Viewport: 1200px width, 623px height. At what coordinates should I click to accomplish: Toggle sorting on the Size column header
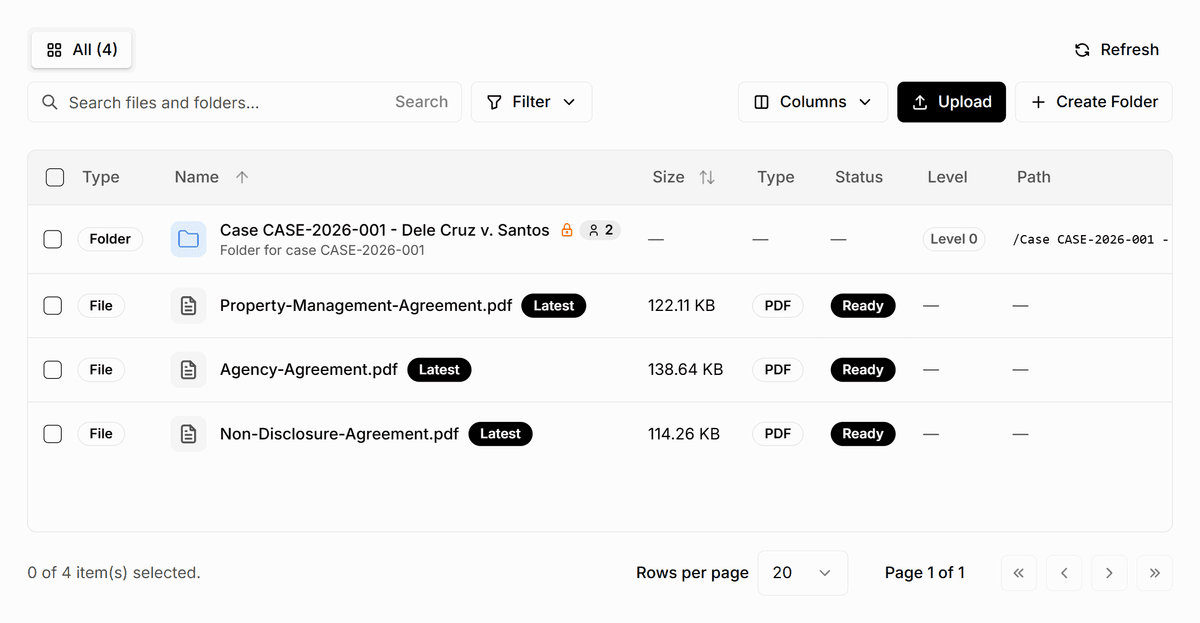coord(684,177)
